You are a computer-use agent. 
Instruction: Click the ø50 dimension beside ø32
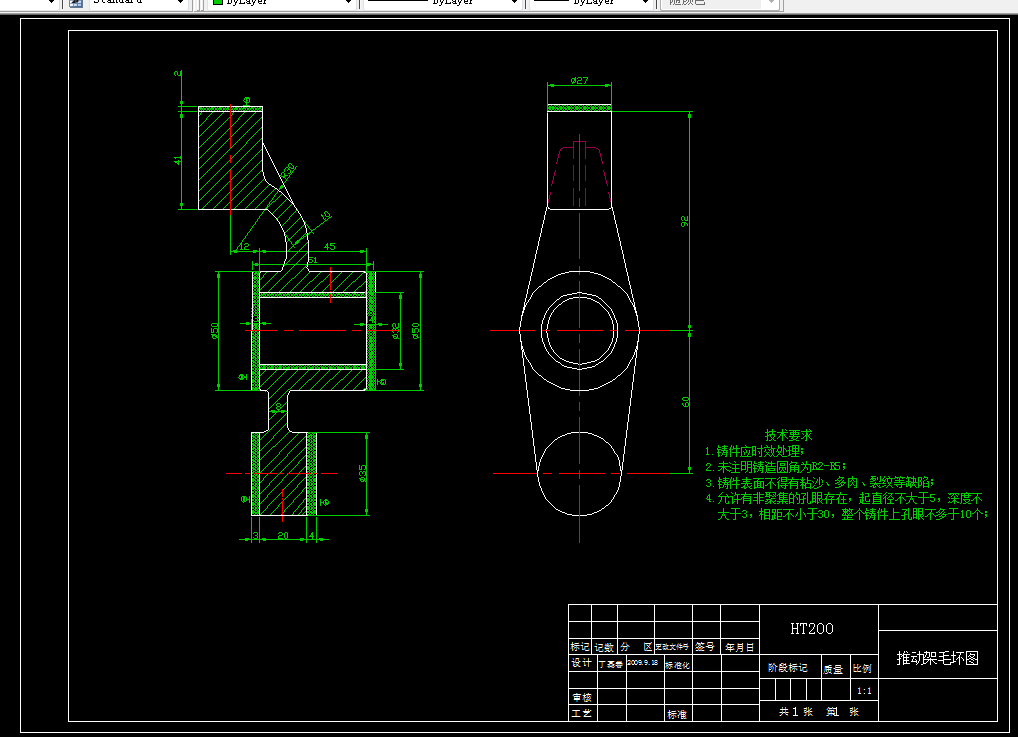(x=416, y=331)
